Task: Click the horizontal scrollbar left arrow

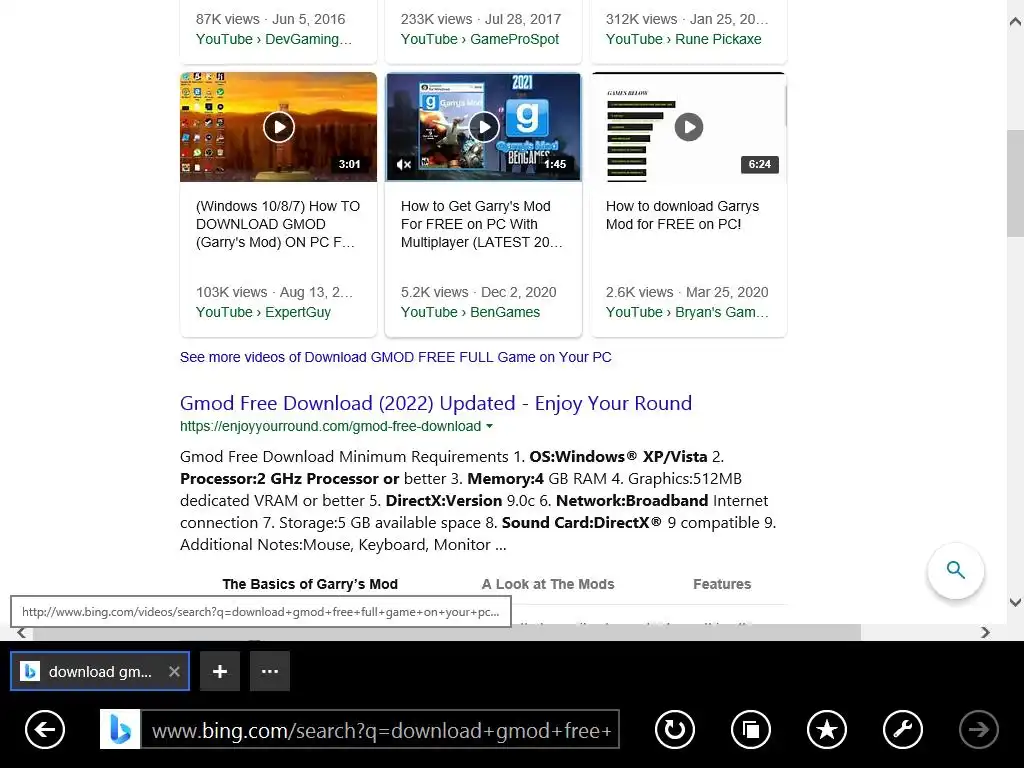Action: [x=21, y=632]
